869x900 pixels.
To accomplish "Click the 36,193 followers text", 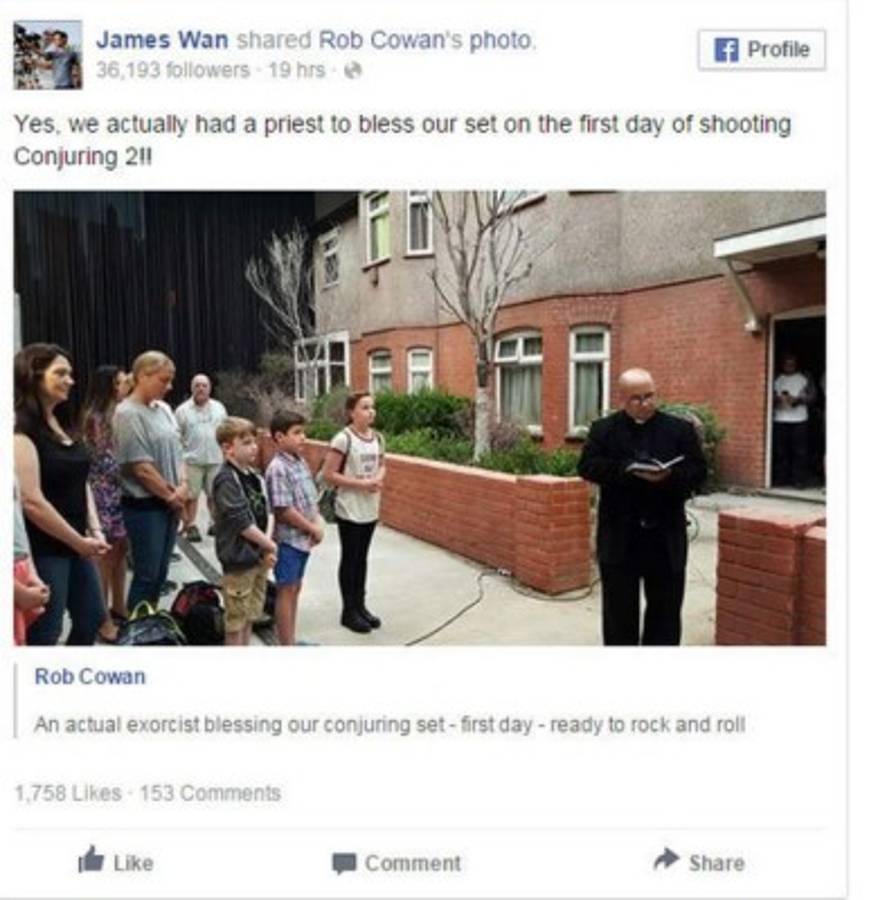I will [x=173, y=70].
